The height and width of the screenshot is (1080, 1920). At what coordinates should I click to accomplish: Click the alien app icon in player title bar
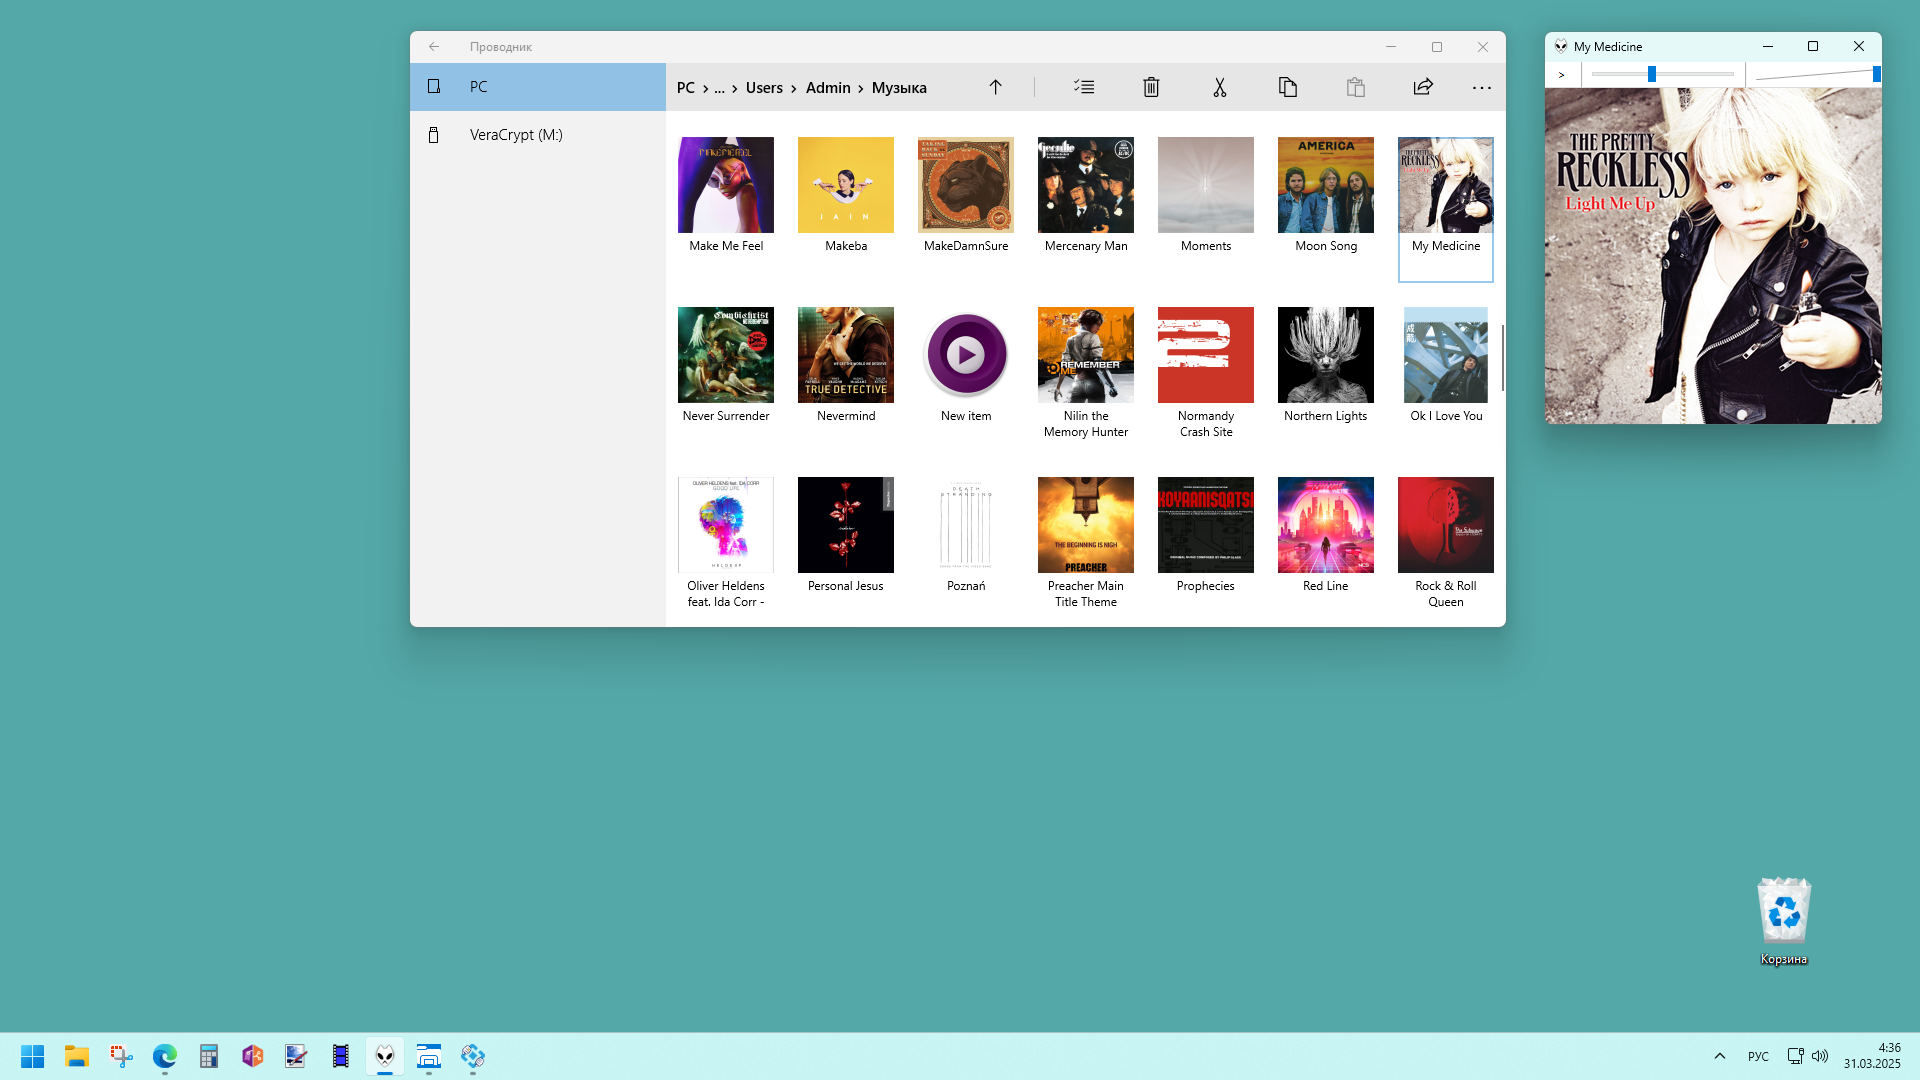[1561, 47]
